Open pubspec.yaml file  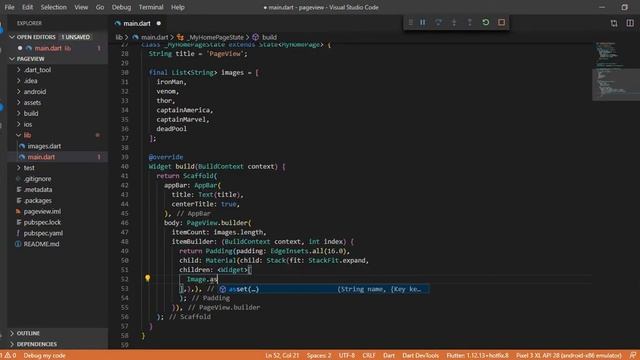coord(58,233)
